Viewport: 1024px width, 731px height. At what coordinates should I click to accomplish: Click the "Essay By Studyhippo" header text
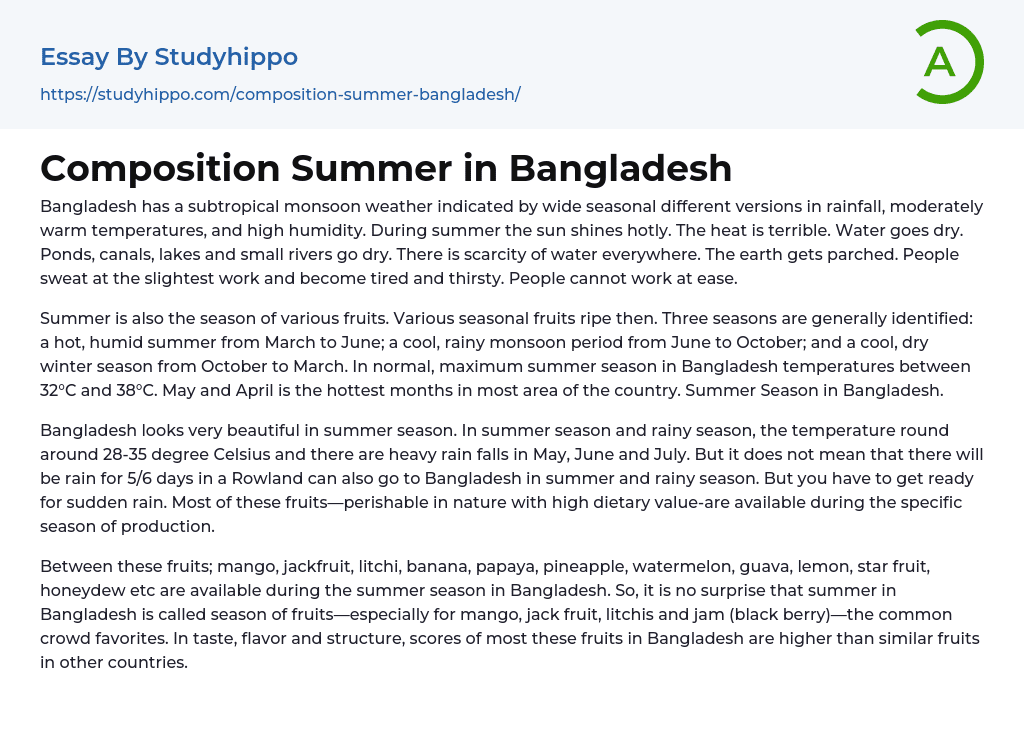tap(169, 57)
